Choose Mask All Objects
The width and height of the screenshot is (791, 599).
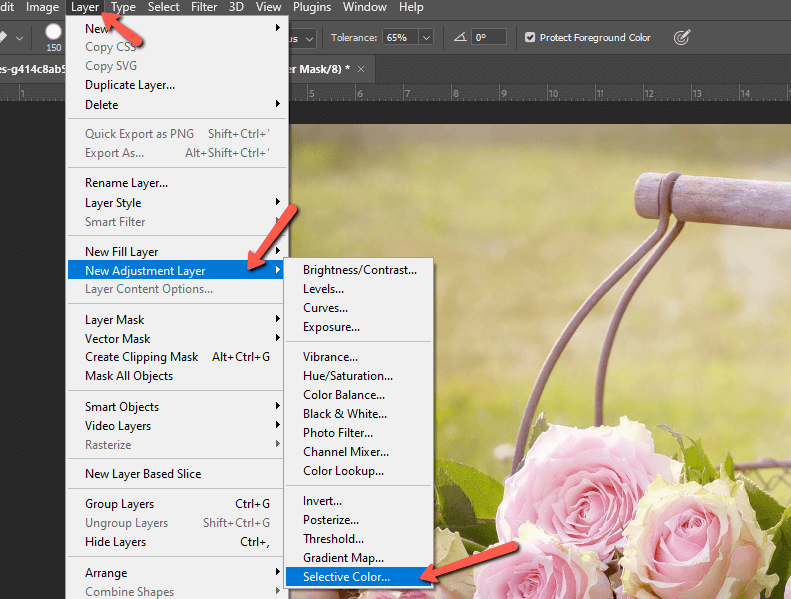(177, 376)
